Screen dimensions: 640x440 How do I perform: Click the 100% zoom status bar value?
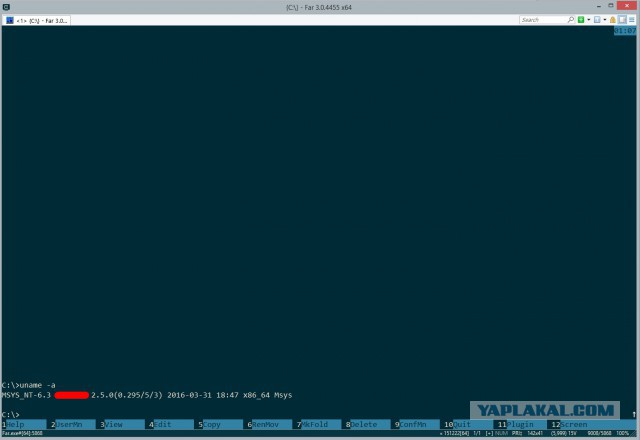point(622,433)
